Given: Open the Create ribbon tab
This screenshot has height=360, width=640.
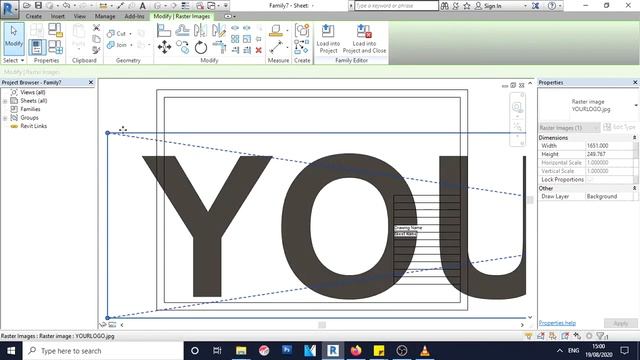Looking at the screenshot, I should (33, 16).
